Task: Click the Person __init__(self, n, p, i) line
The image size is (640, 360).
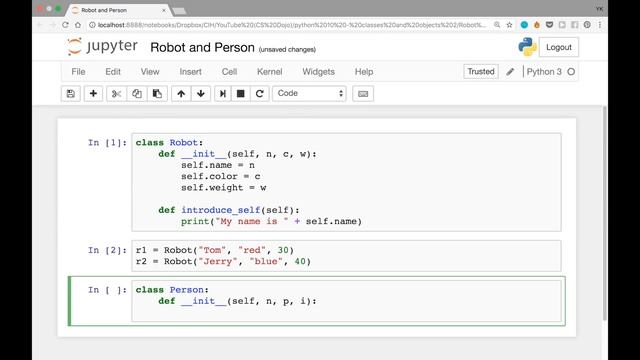Action: coord(237,301)
